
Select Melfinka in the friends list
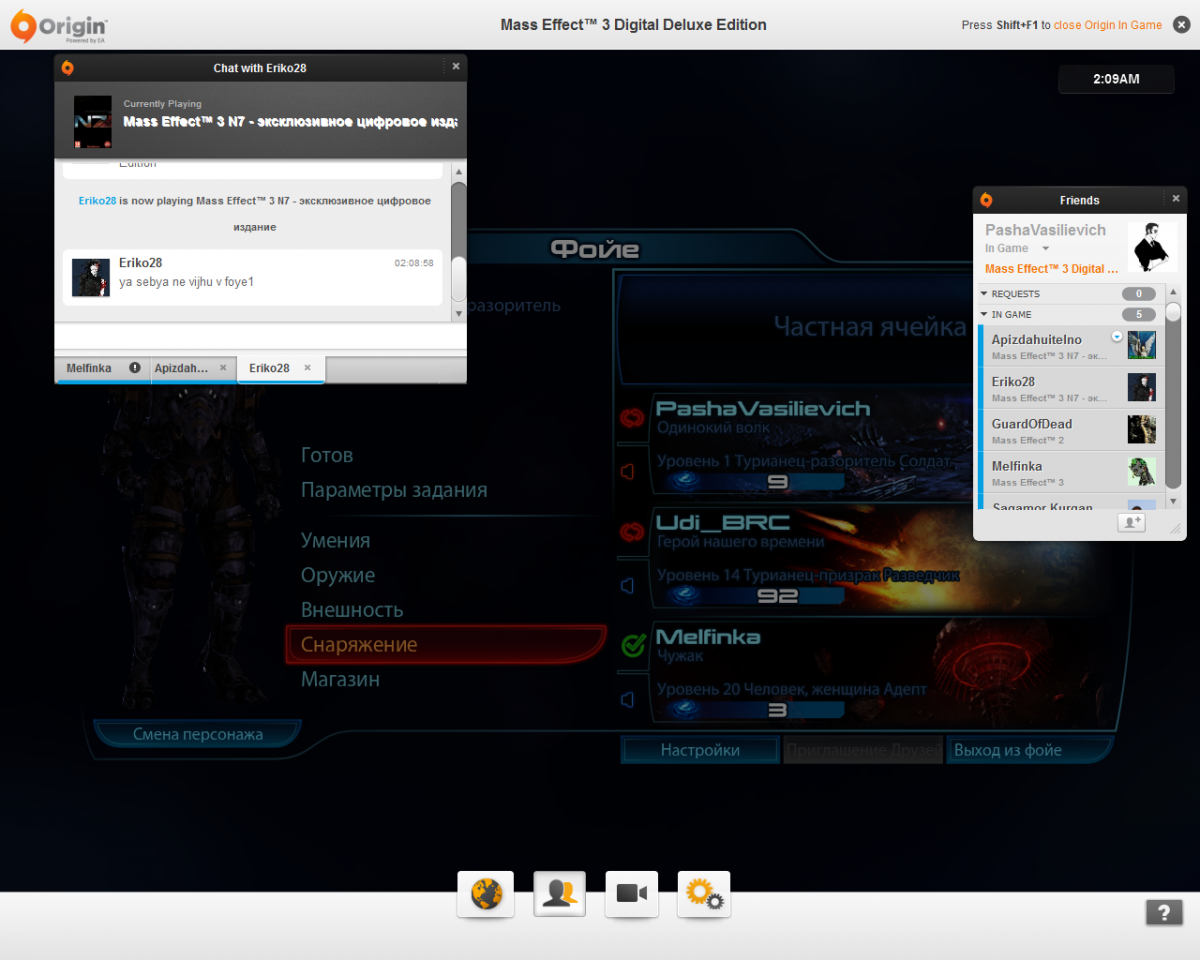click(1070, 472)
